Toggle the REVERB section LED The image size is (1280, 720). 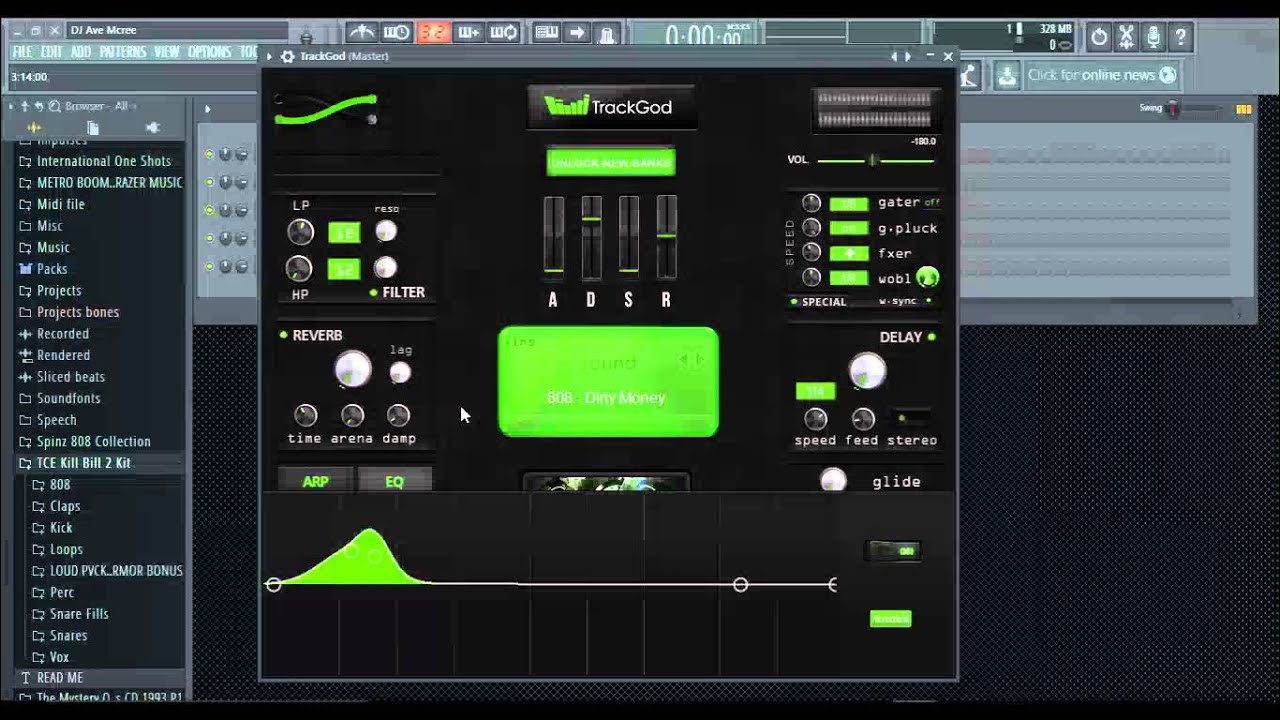coord(283,335)
